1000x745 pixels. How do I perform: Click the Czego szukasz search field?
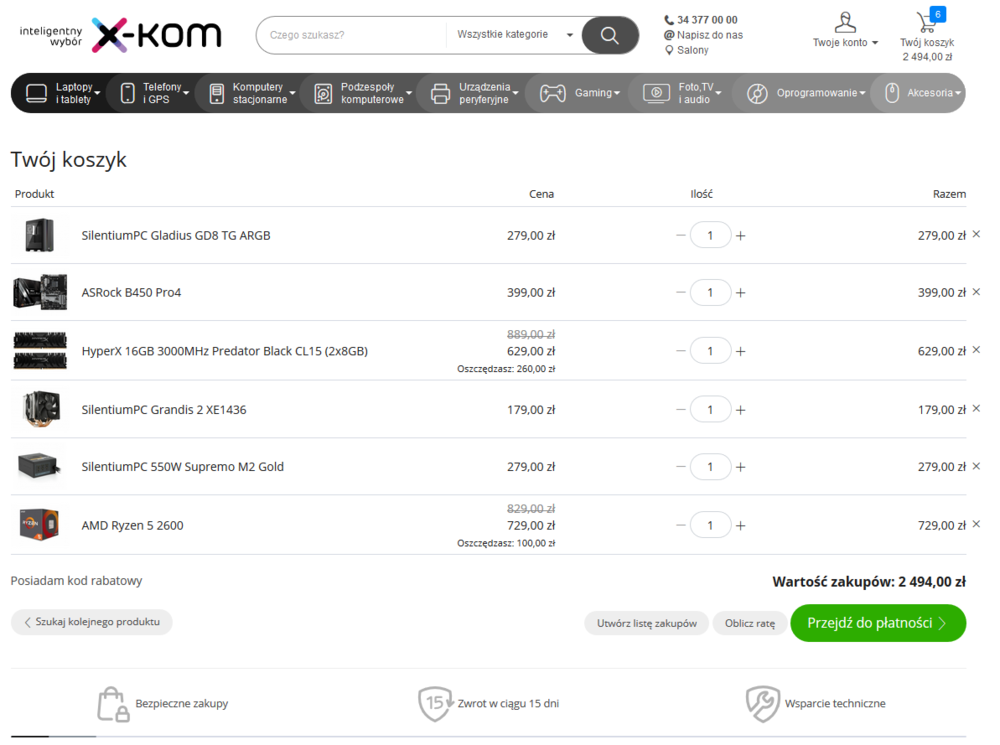pos(353,35)
